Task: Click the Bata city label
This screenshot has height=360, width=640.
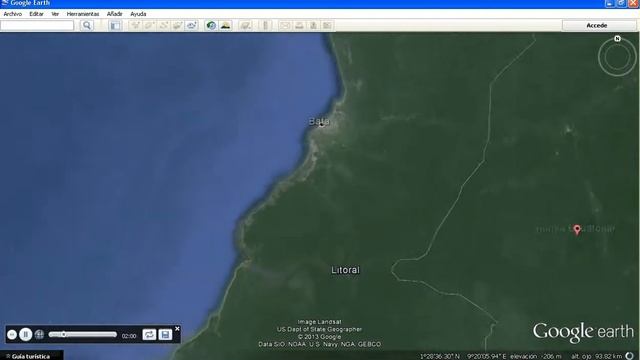Action: point(319,121)
